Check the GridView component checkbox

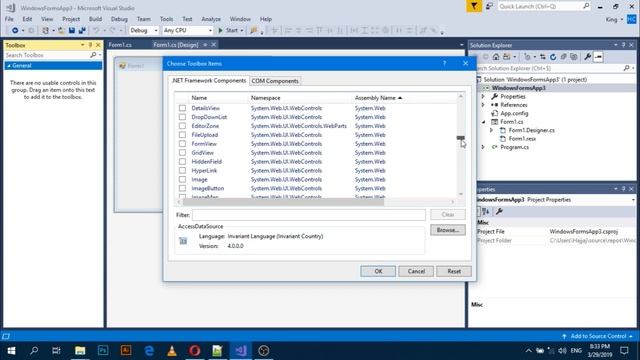[182, 153]
